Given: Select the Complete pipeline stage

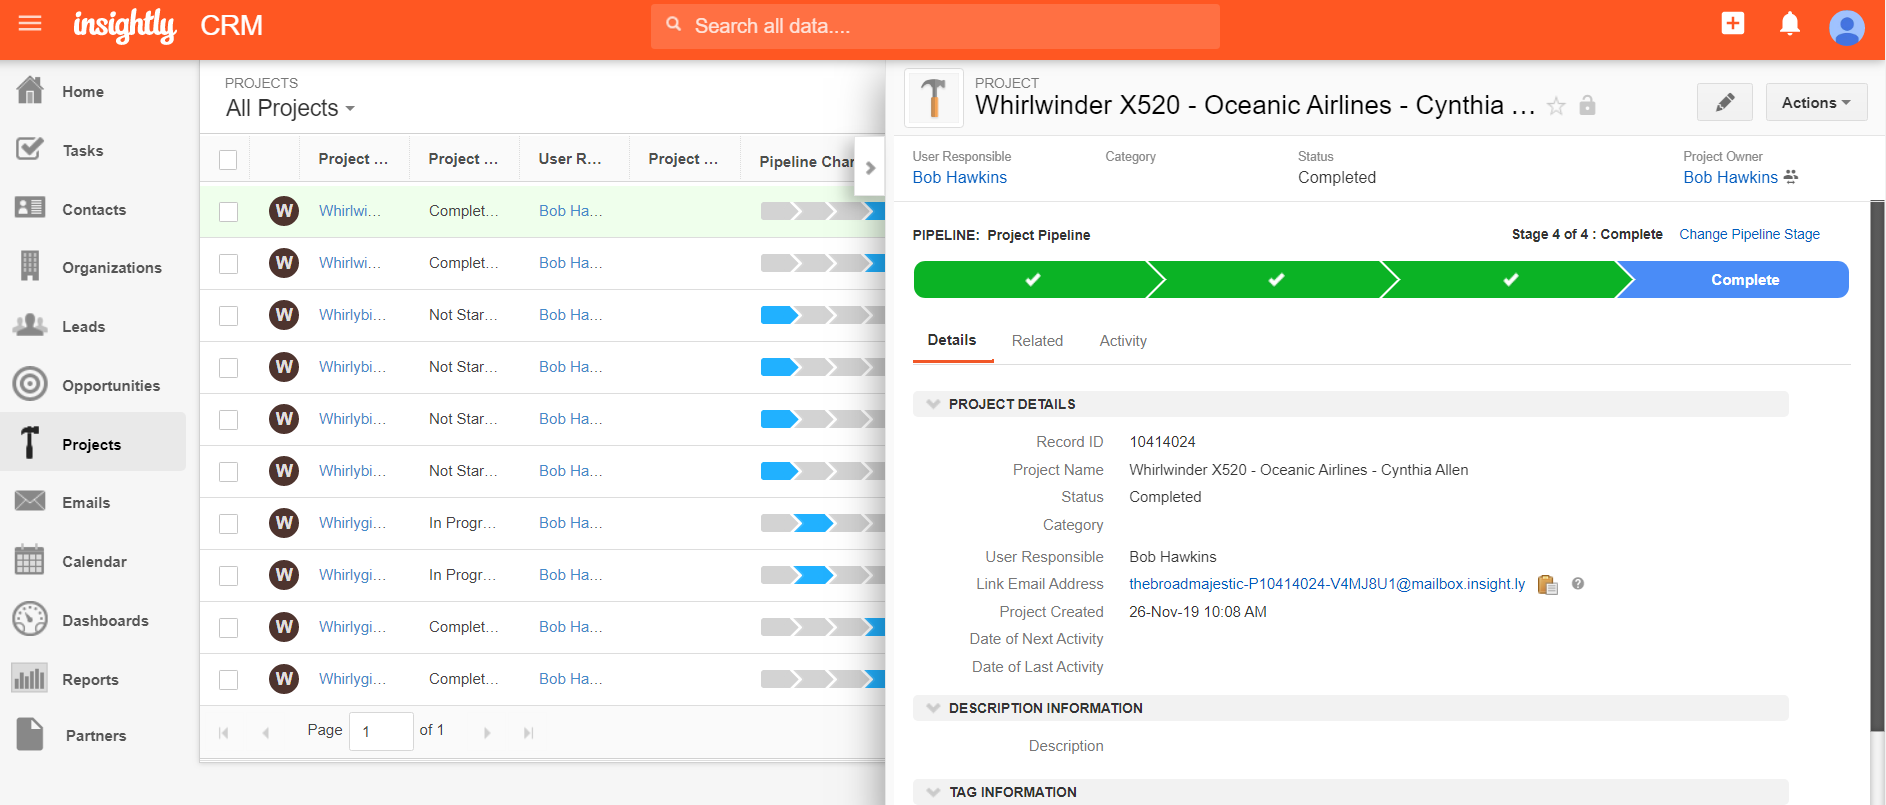Looking at the screenshot, I should (x=1743, y=280).
